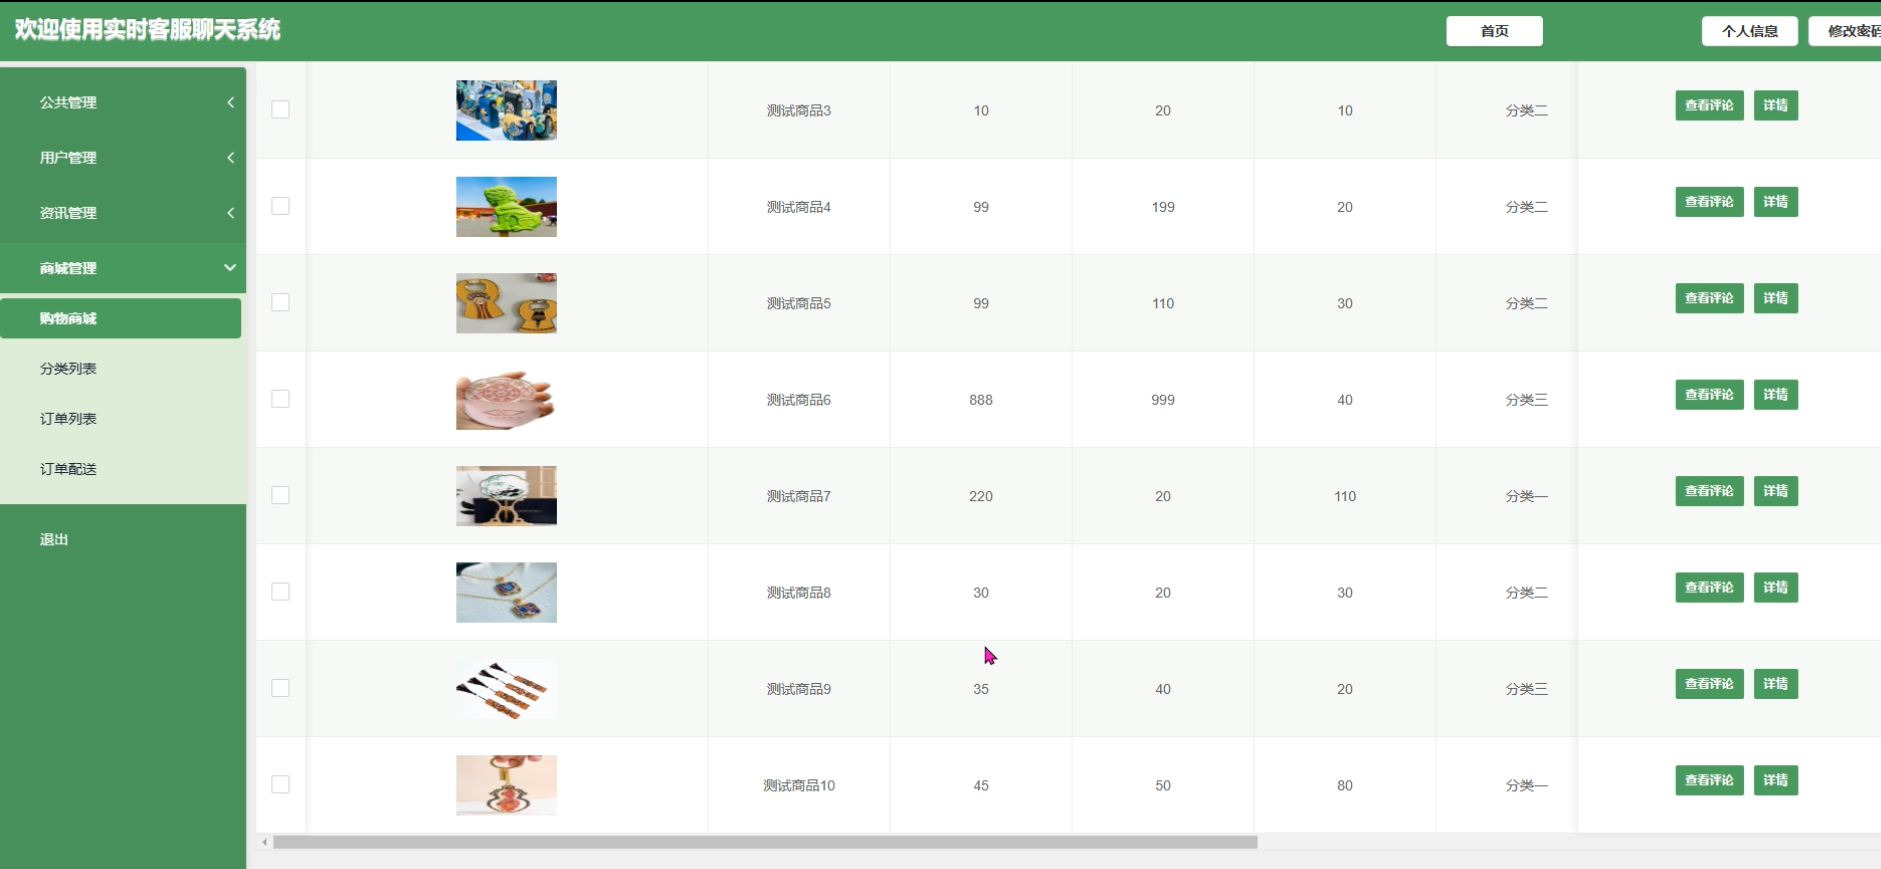1881x869 pixels.
Task: Open details for 测试商品3
Action: tap(1776, 106)
